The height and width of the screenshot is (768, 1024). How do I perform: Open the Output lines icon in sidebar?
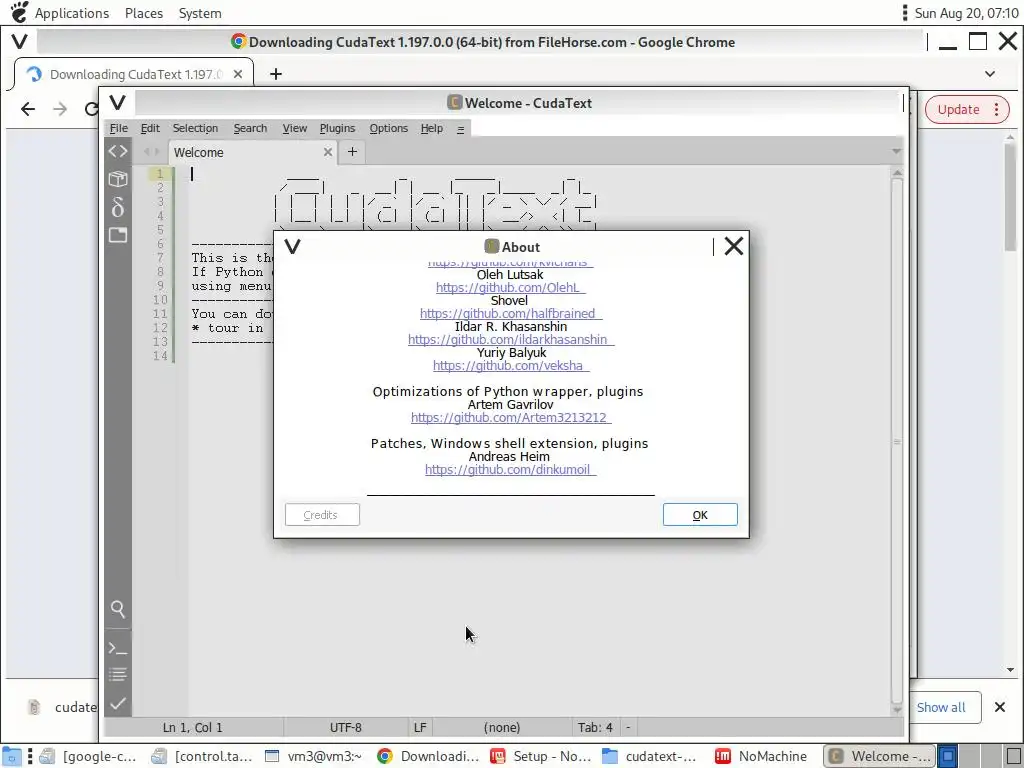coord(118,675)
